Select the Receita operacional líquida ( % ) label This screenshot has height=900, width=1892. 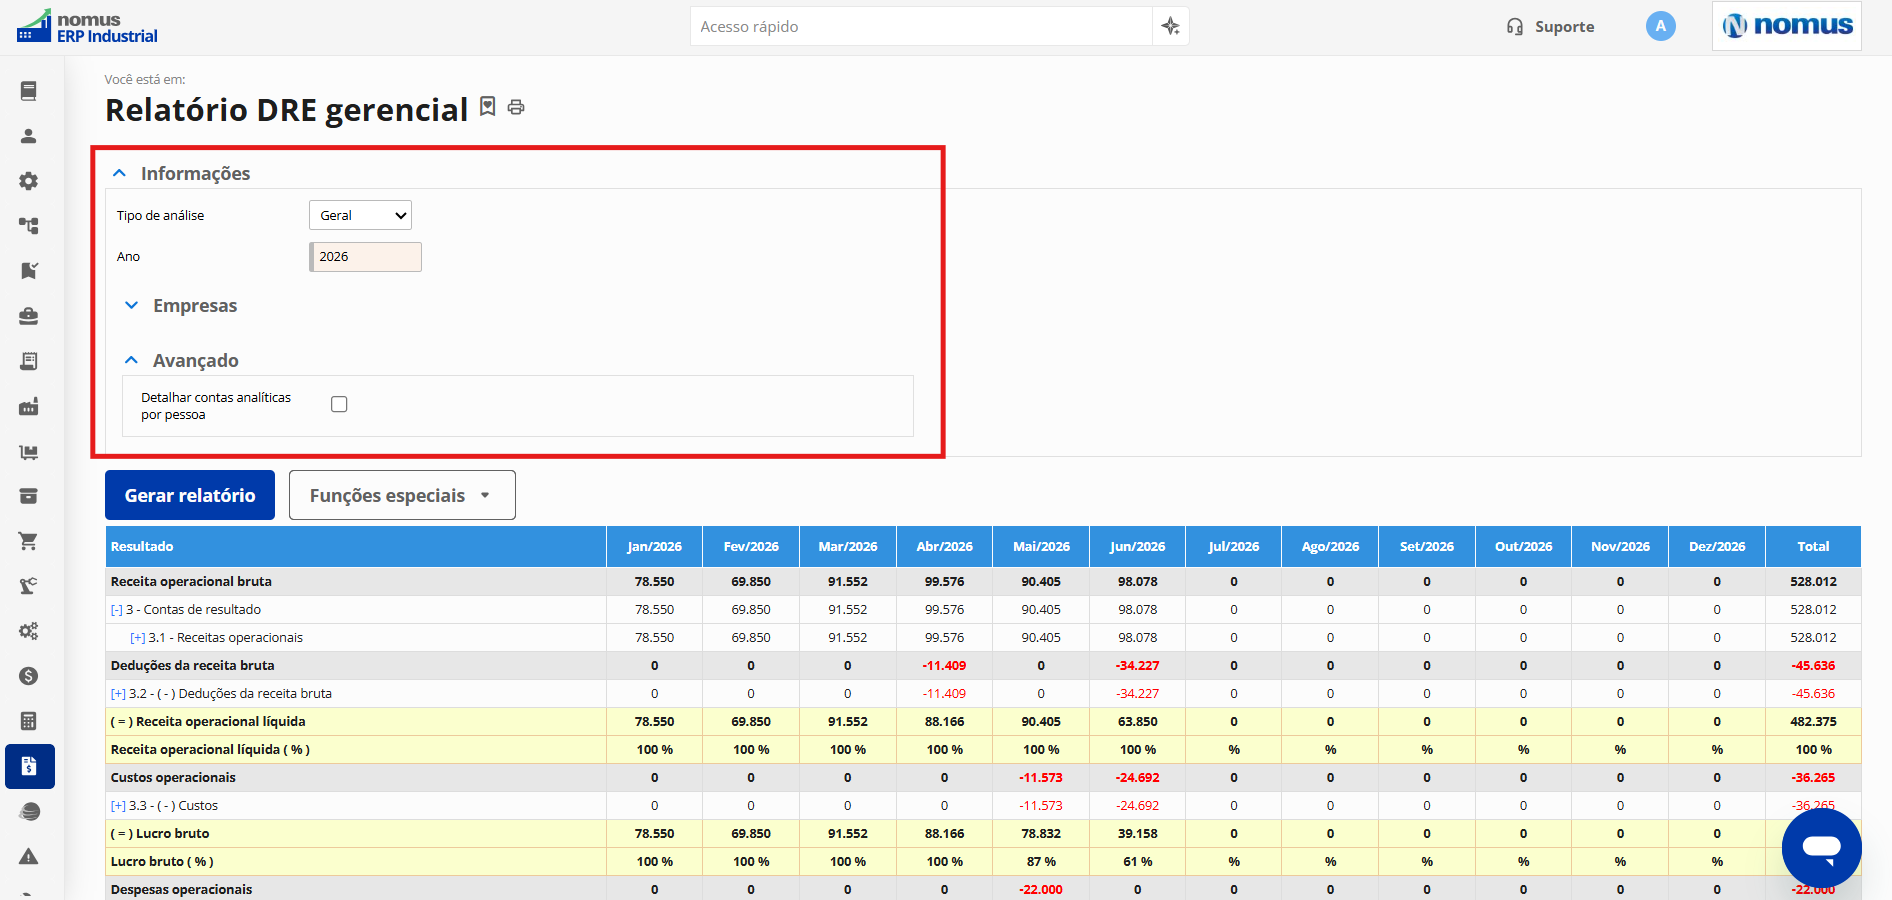click(210, 750)
